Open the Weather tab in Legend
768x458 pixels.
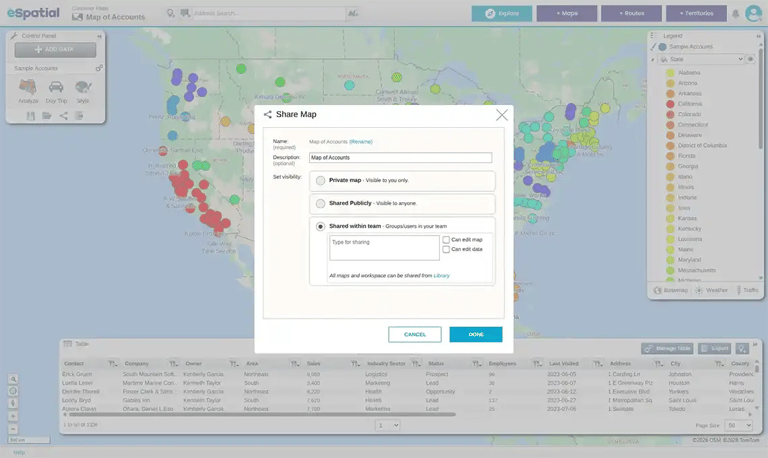pyautogui.click(x=711, y=290)
